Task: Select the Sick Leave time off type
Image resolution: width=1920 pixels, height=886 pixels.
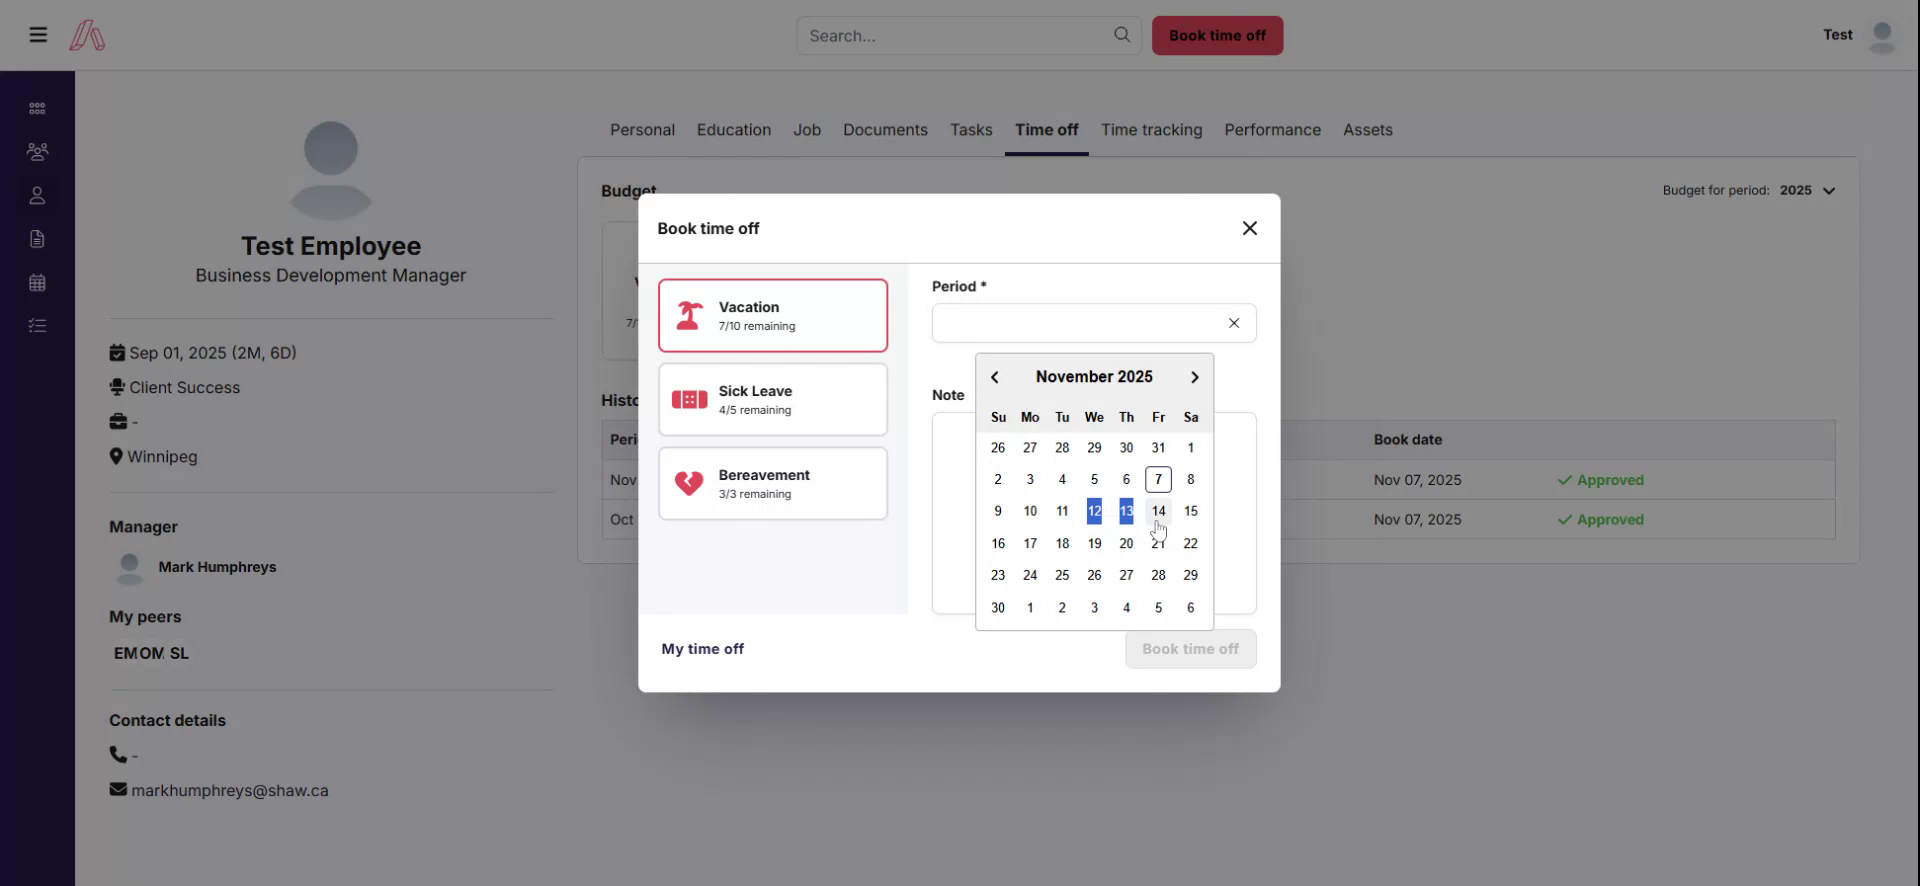Action: (x=772, y=399)
